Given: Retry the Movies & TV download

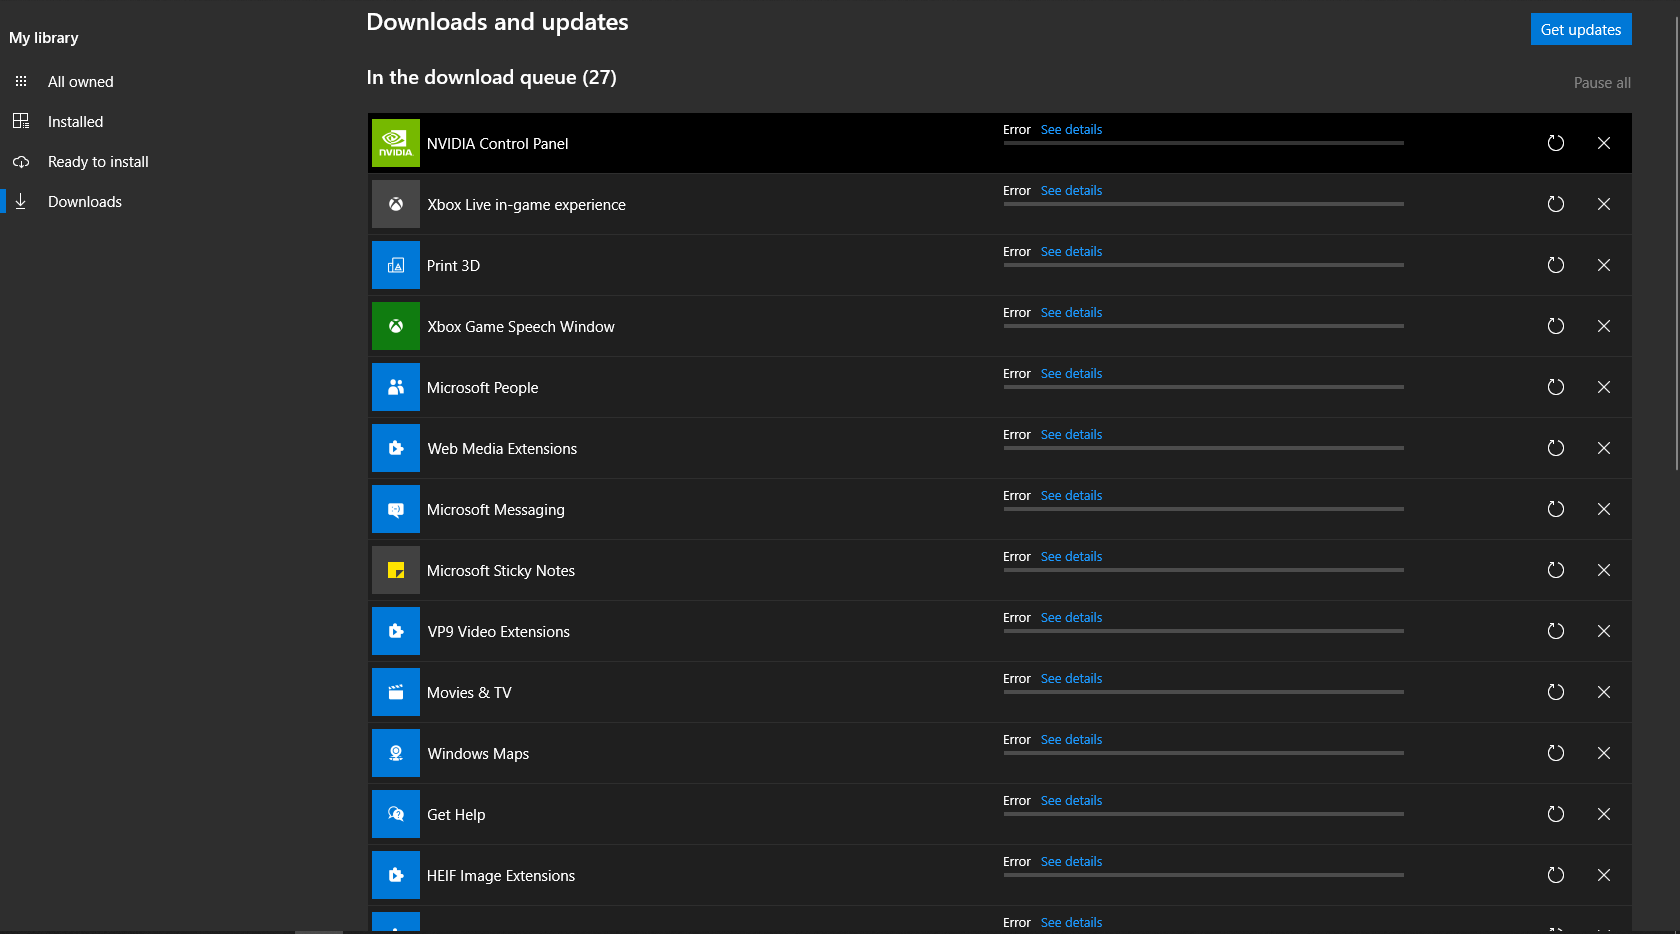Looking at the screenshot, I should (1556, 692).
